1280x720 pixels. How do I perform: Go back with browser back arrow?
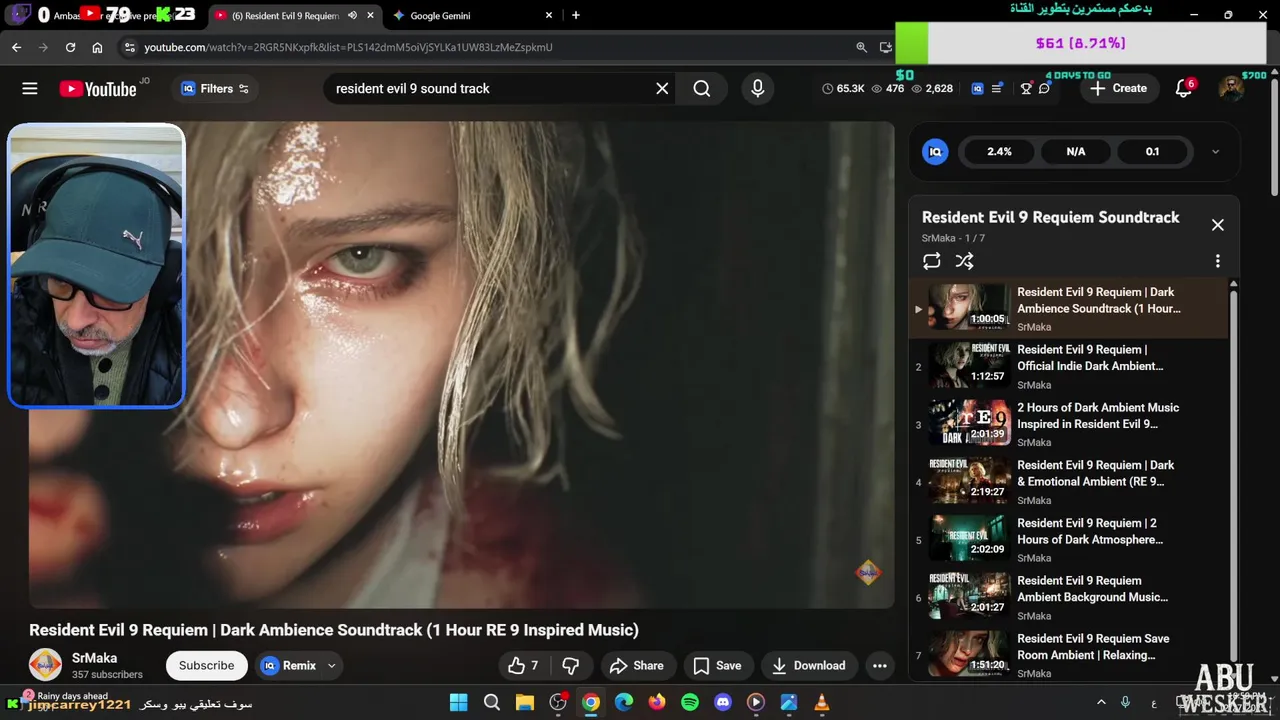tap(17, 47)
